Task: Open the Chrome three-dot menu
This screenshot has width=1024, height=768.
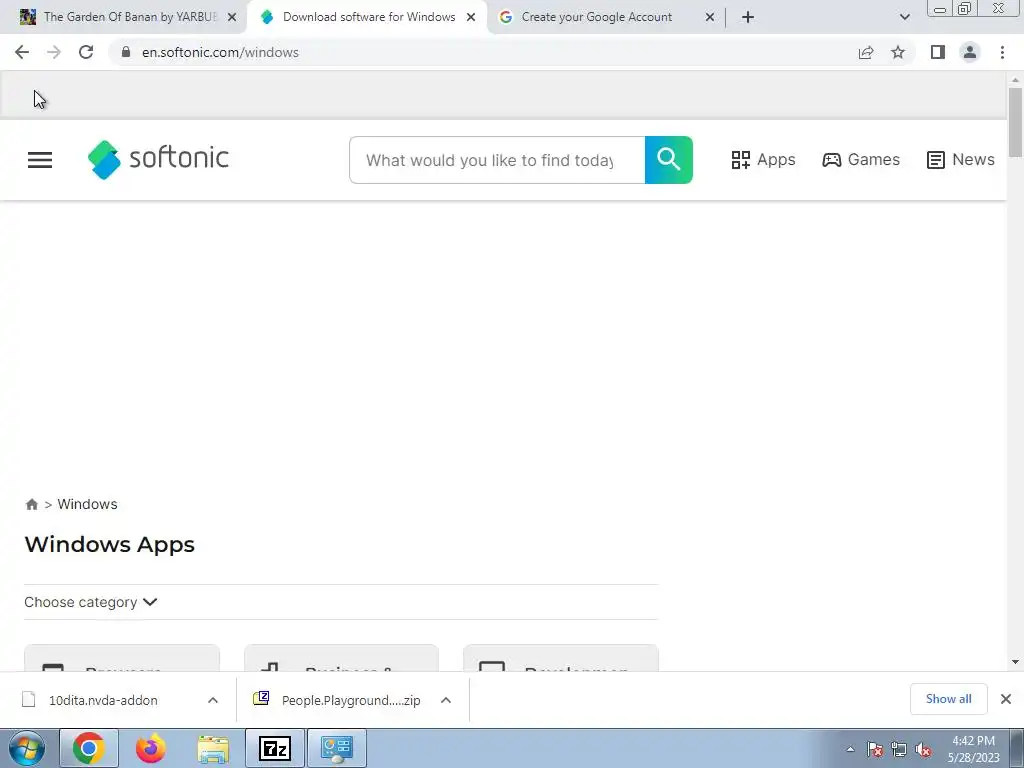Action: pos(1002,52)
